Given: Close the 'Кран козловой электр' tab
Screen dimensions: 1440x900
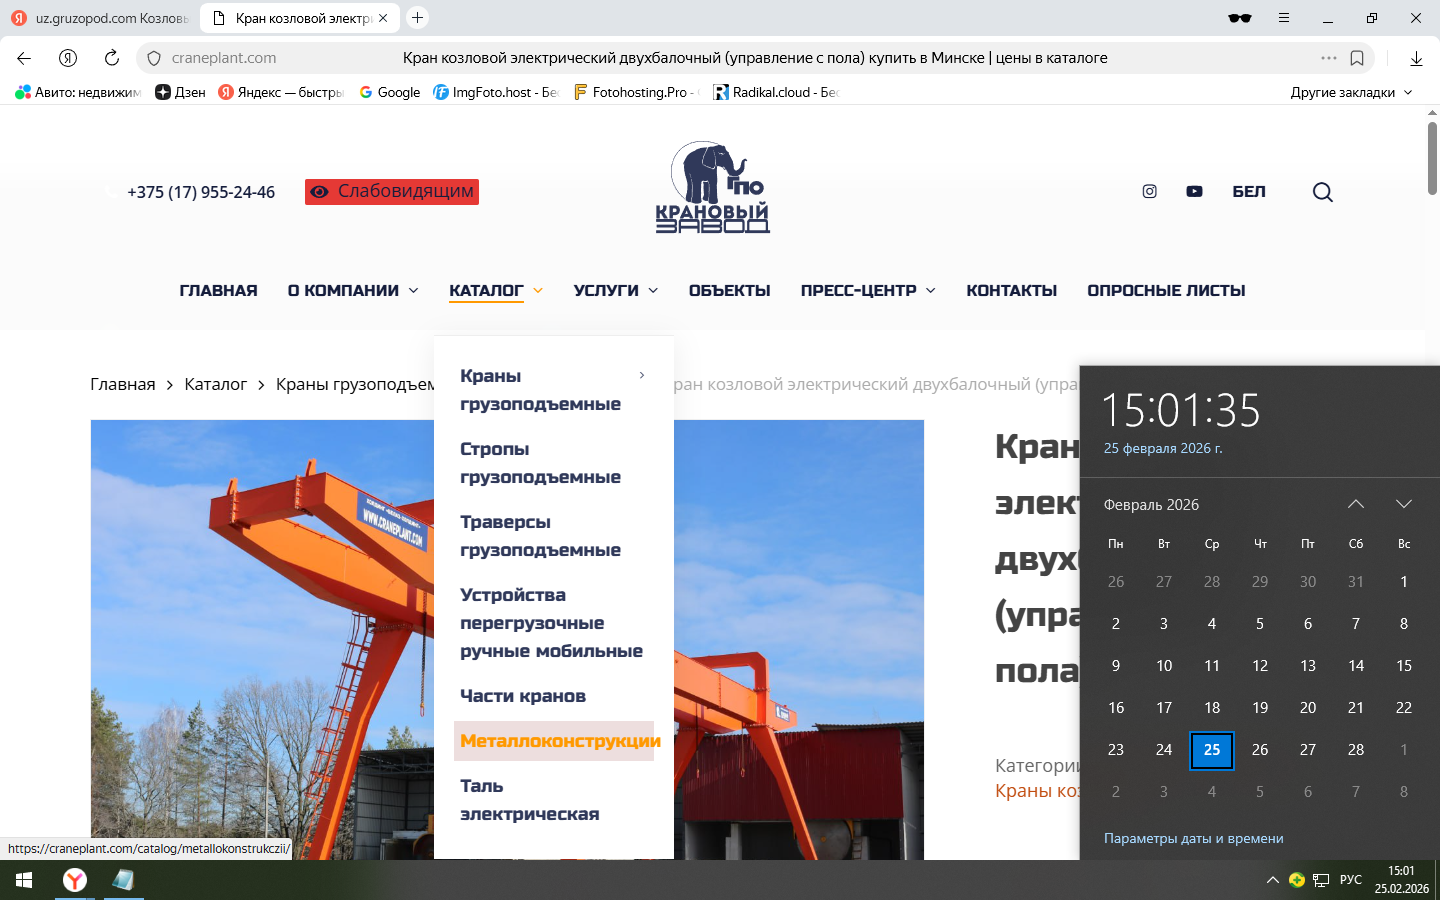Looking at the screenshot, I should (383, 18).
